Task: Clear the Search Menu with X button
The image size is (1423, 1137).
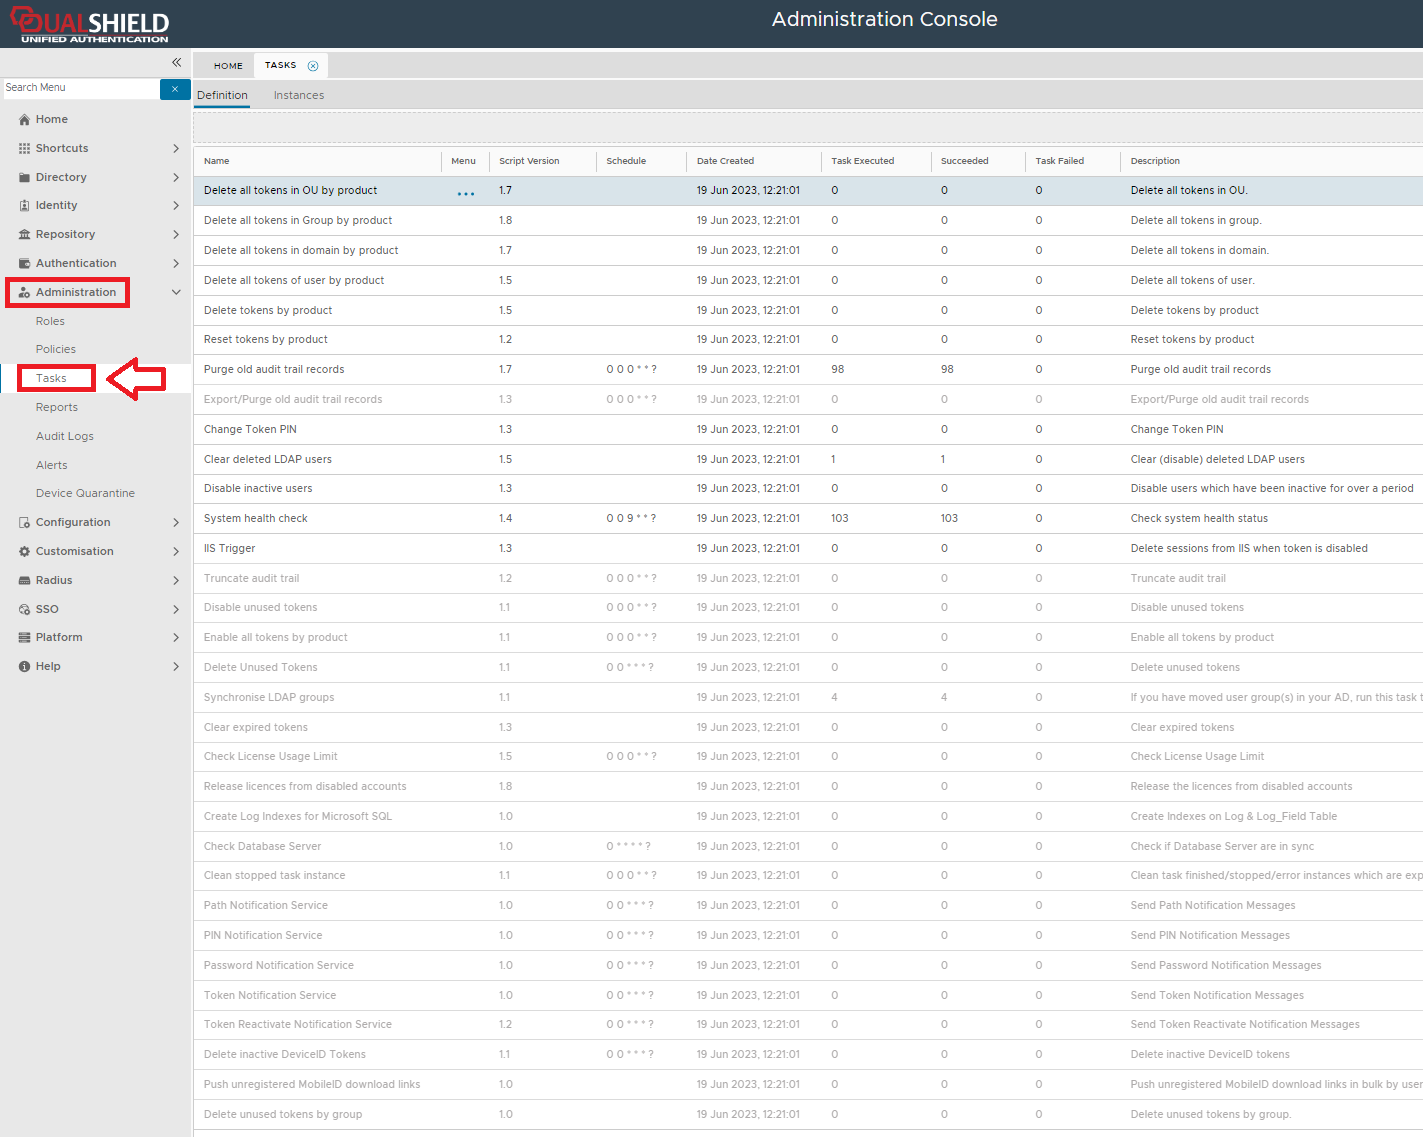Action: [174, 89]
